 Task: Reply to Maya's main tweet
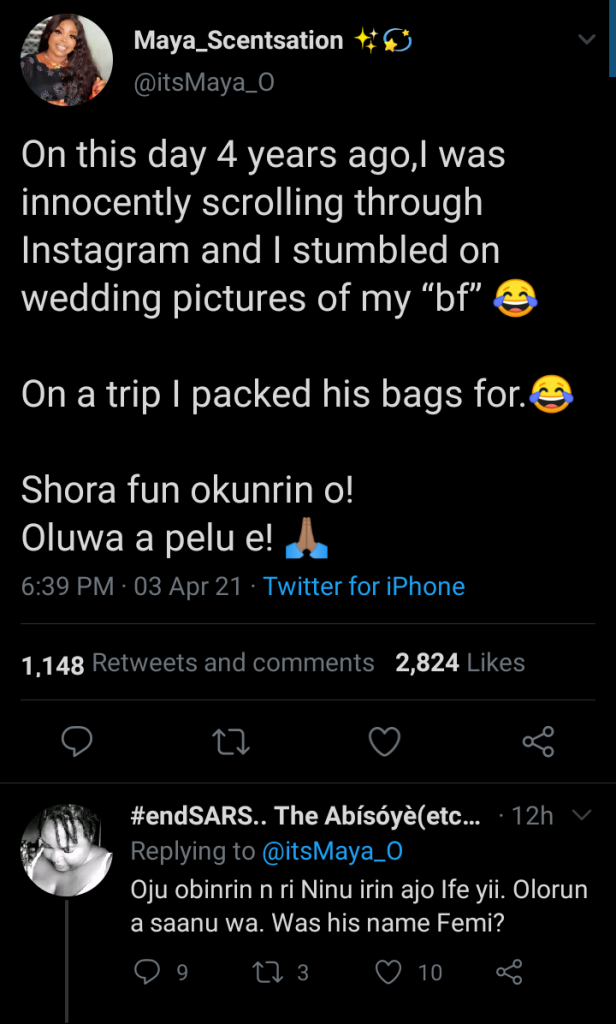pos(77,742)
